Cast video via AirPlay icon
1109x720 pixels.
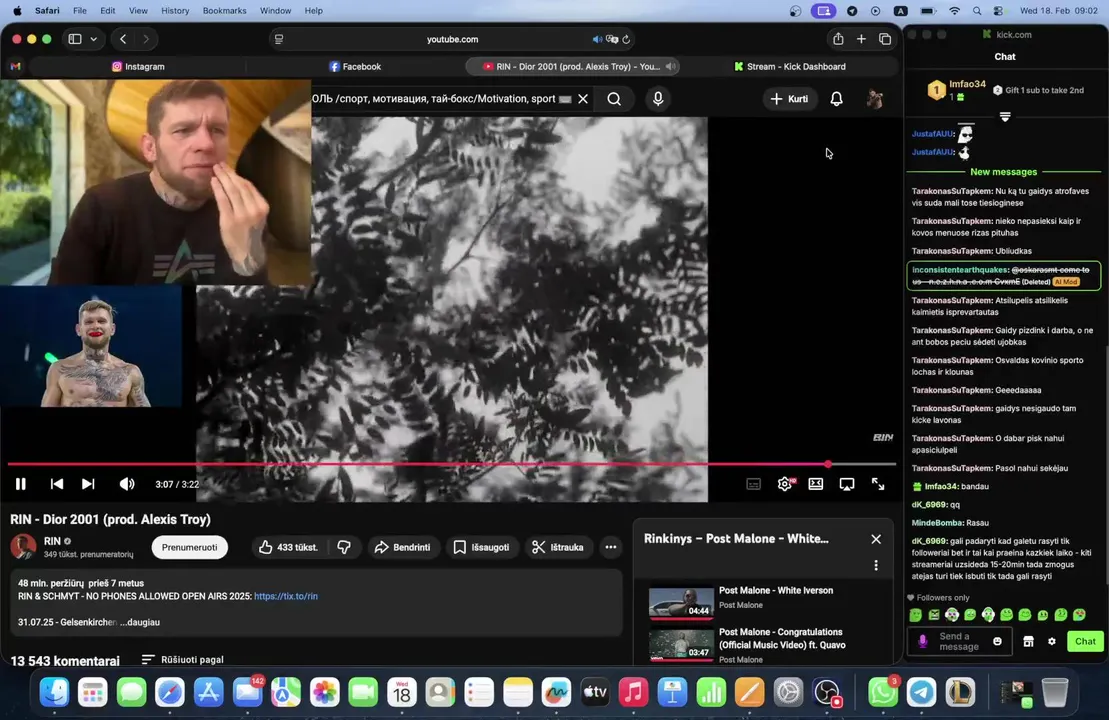[847, 484]
